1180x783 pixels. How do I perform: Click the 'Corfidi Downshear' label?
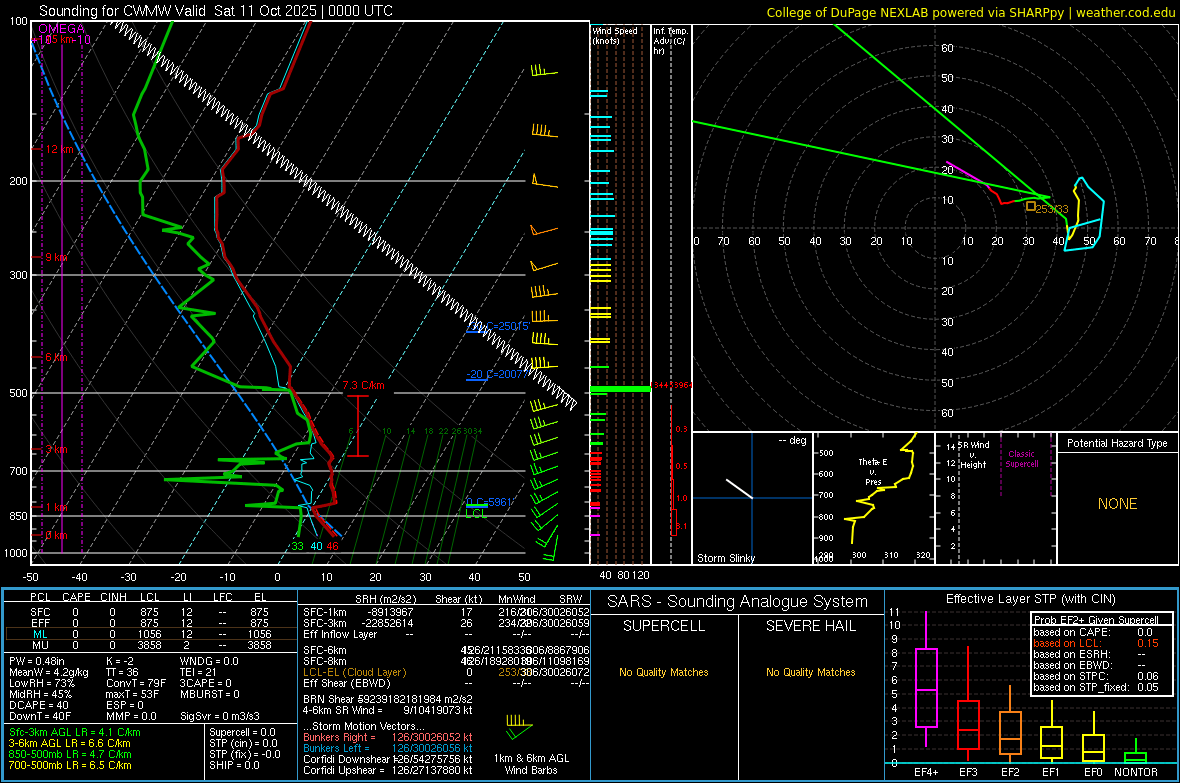coord(346,759)
